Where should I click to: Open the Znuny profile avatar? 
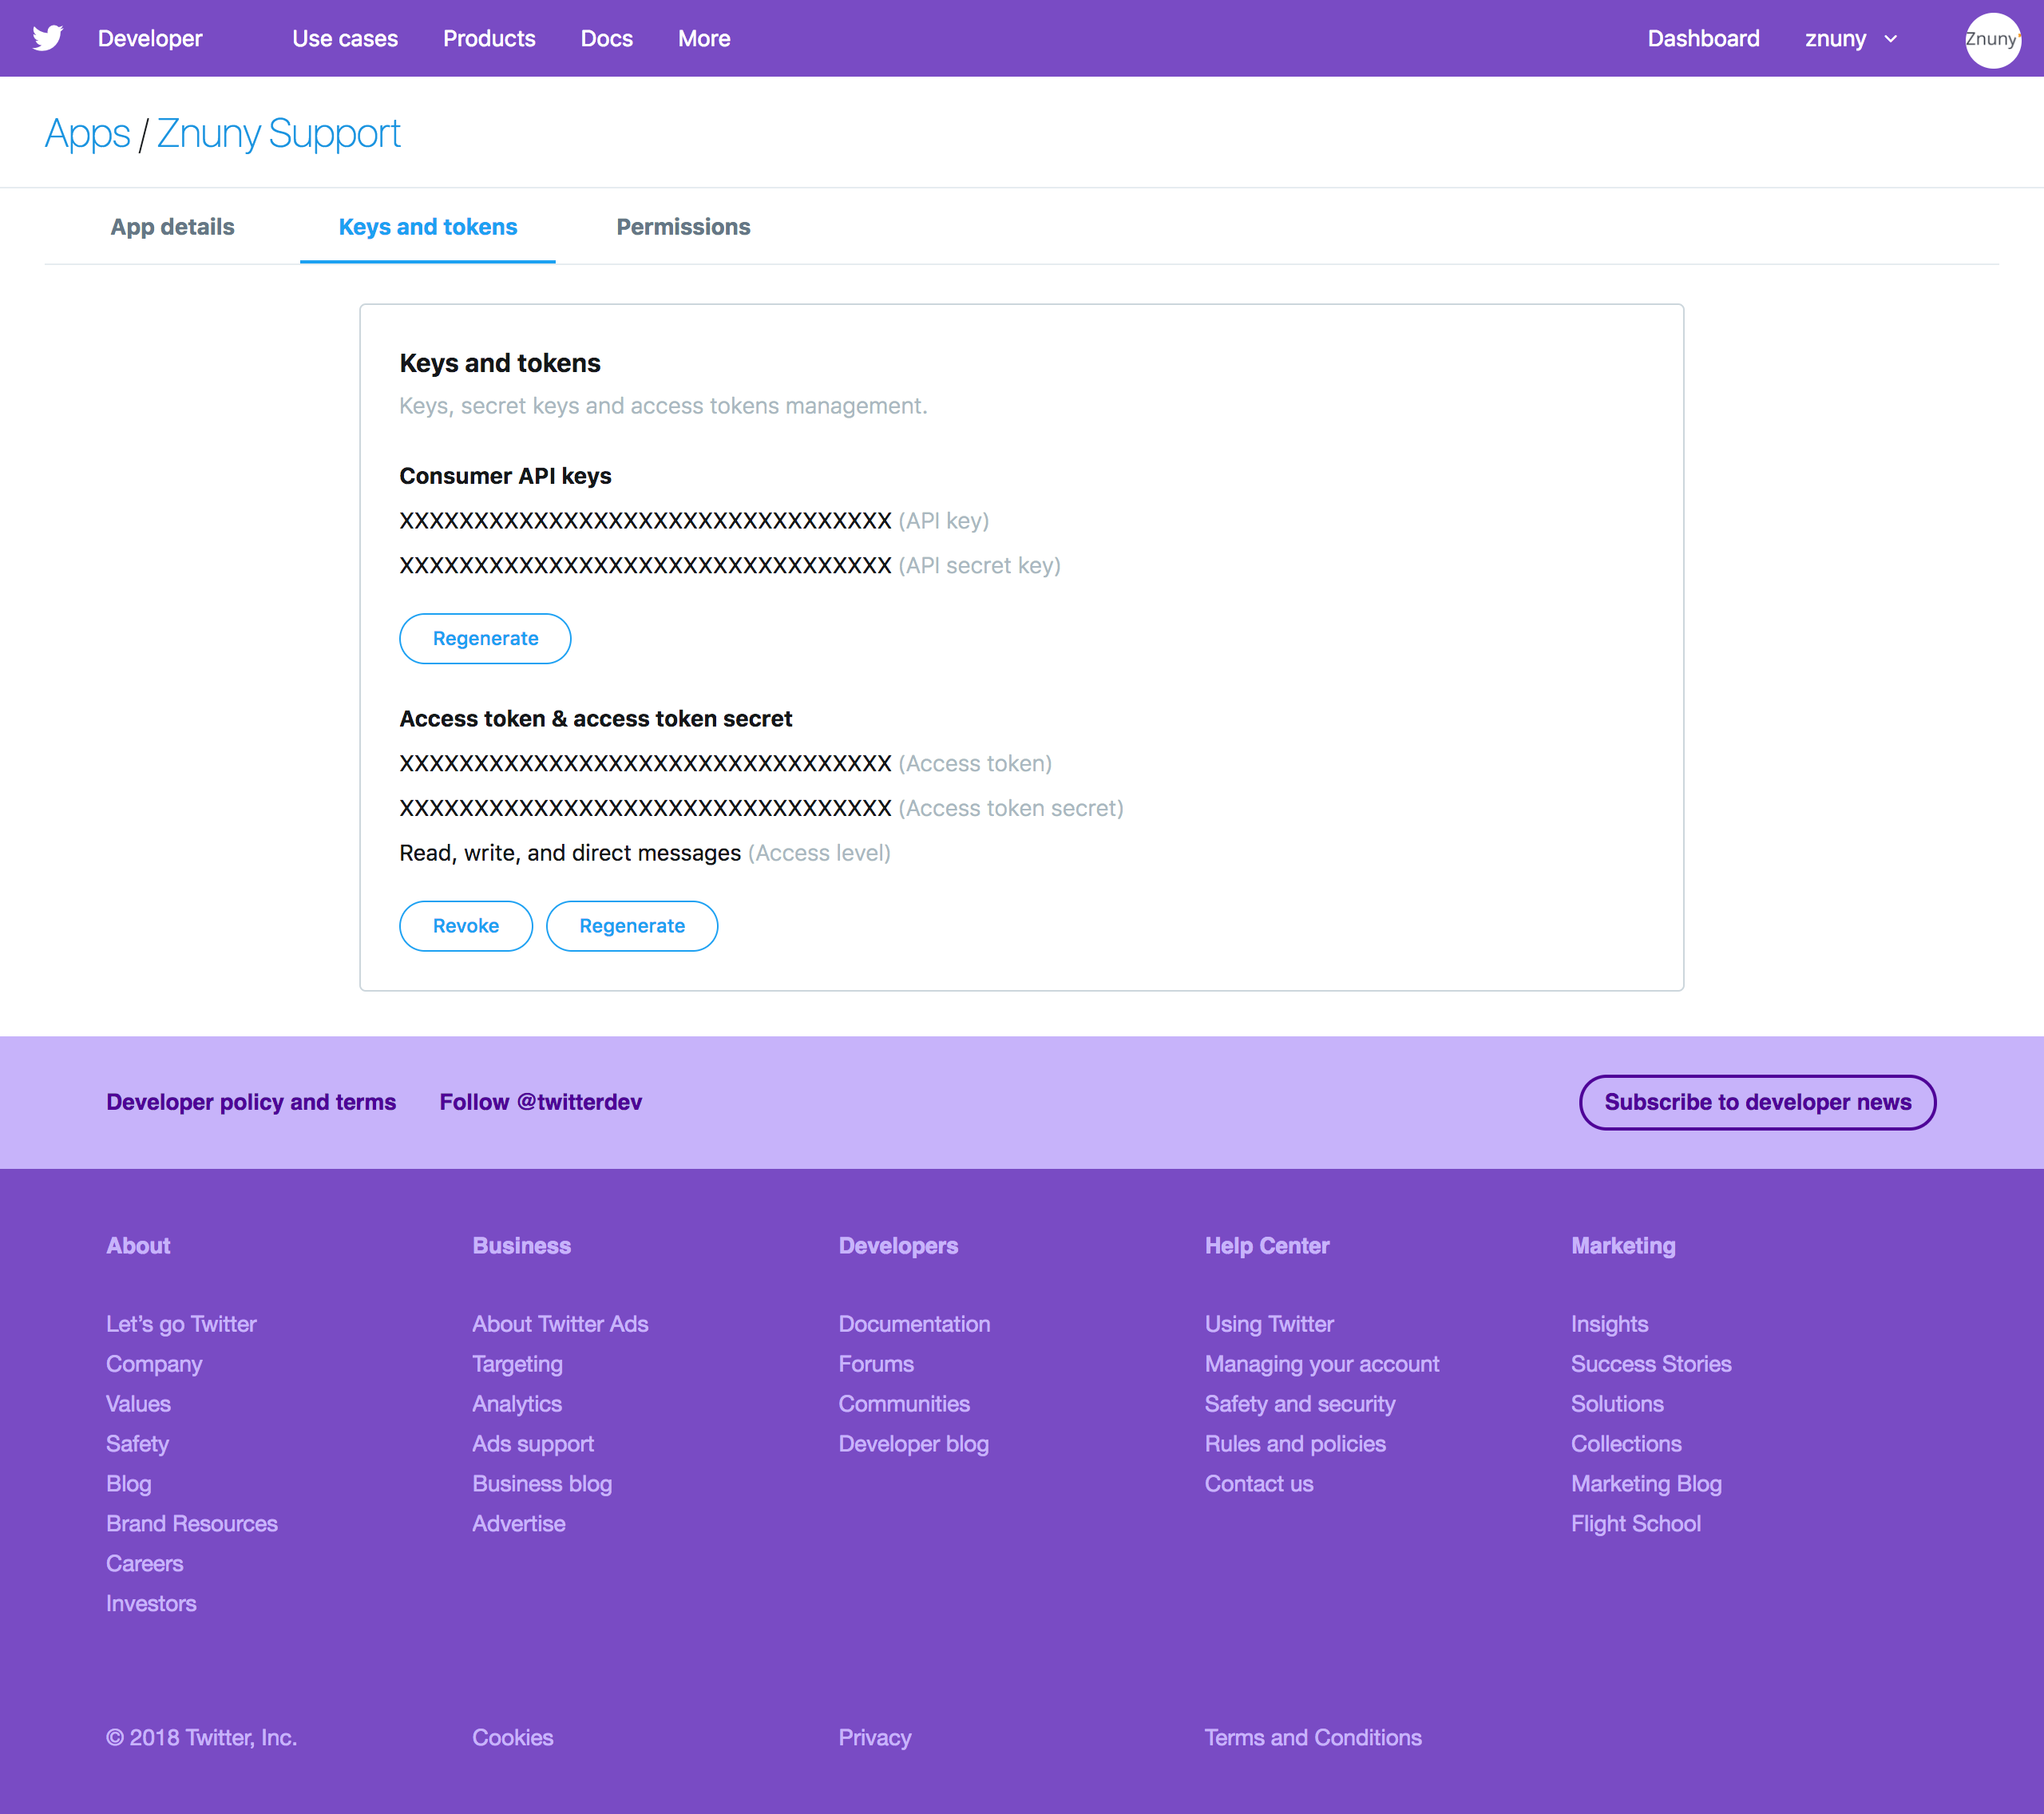(1992, 39)
